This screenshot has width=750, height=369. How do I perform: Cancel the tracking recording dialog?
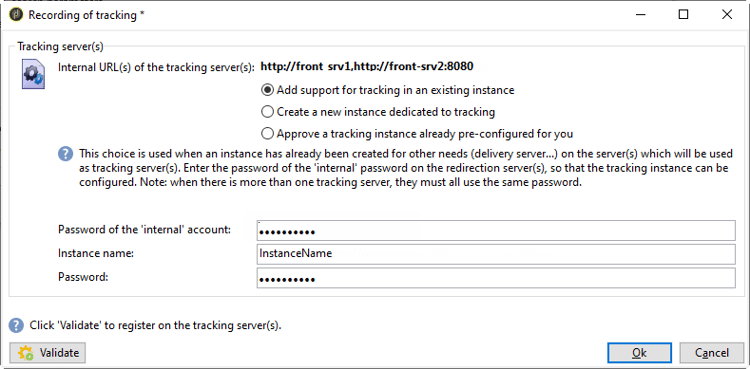(x=712, y=353)
